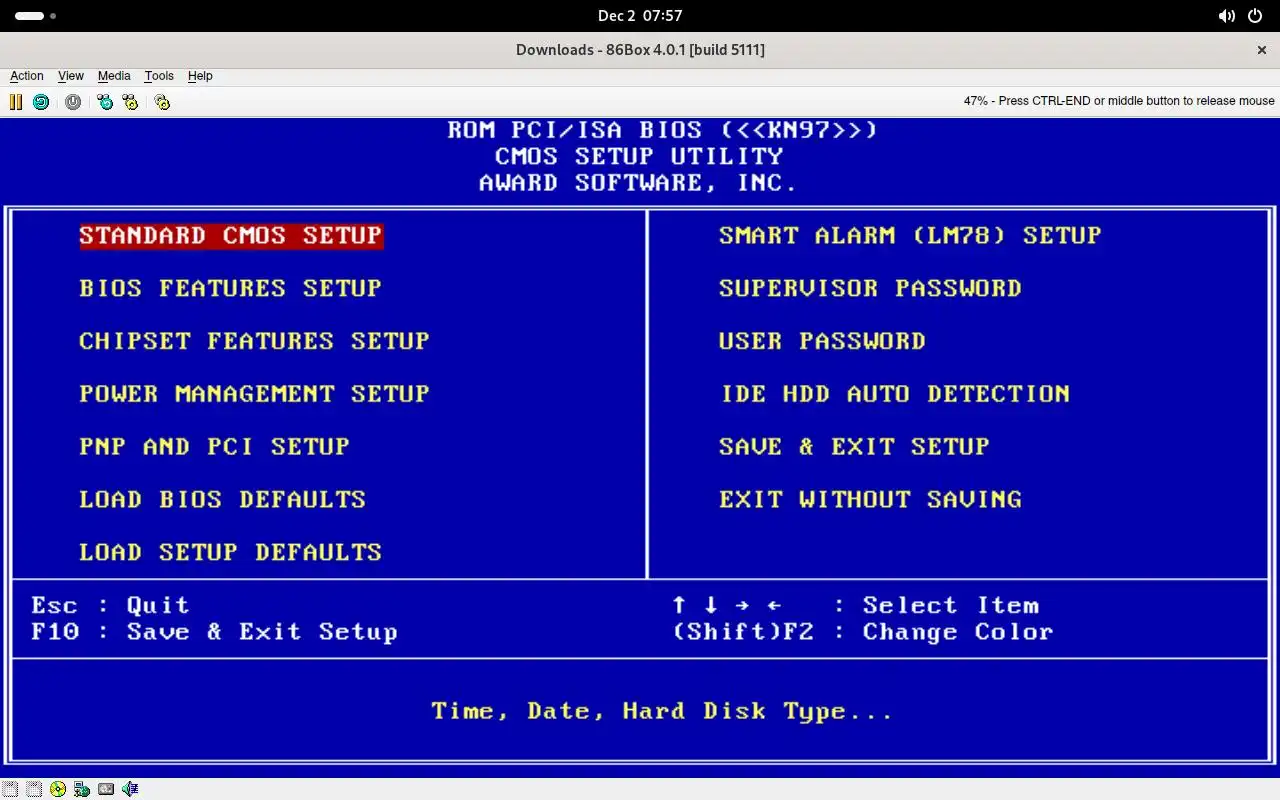Screen dimensions: 1280x800
Task: Click the 'Select Item' arrow keys hint
Action: click(x=856, y=606)
